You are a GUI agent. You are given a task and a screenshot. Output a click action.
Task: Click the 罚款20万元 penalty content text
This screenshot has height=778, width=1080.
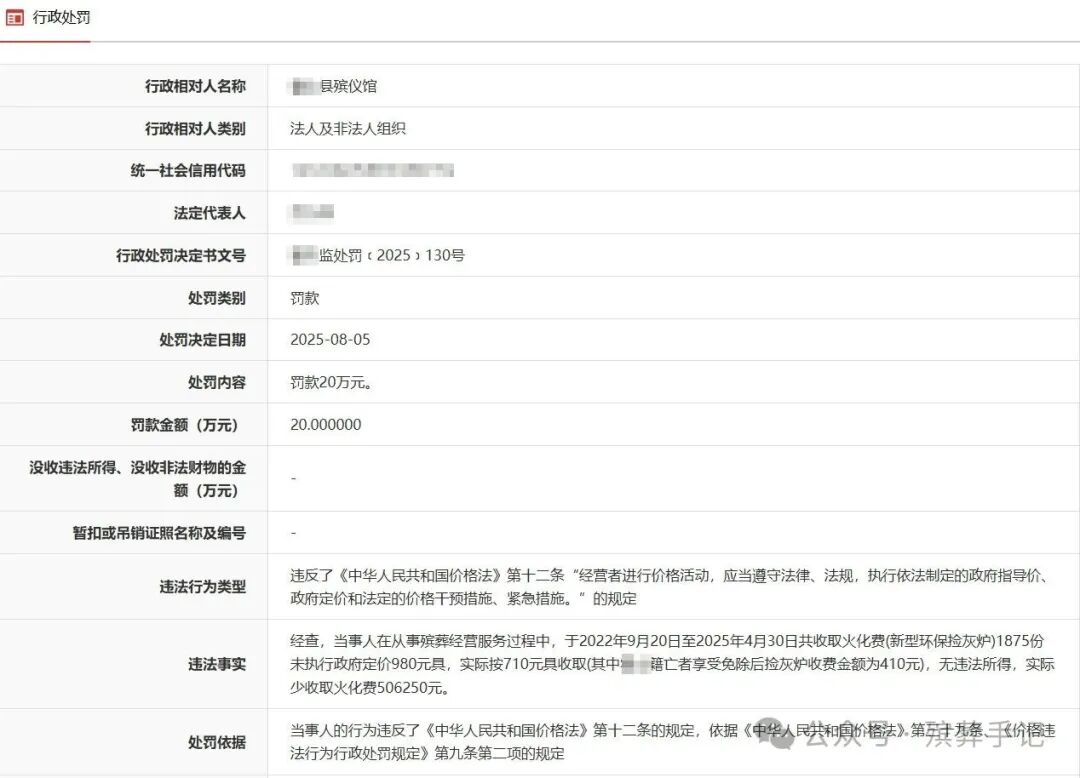coord(331,383)
